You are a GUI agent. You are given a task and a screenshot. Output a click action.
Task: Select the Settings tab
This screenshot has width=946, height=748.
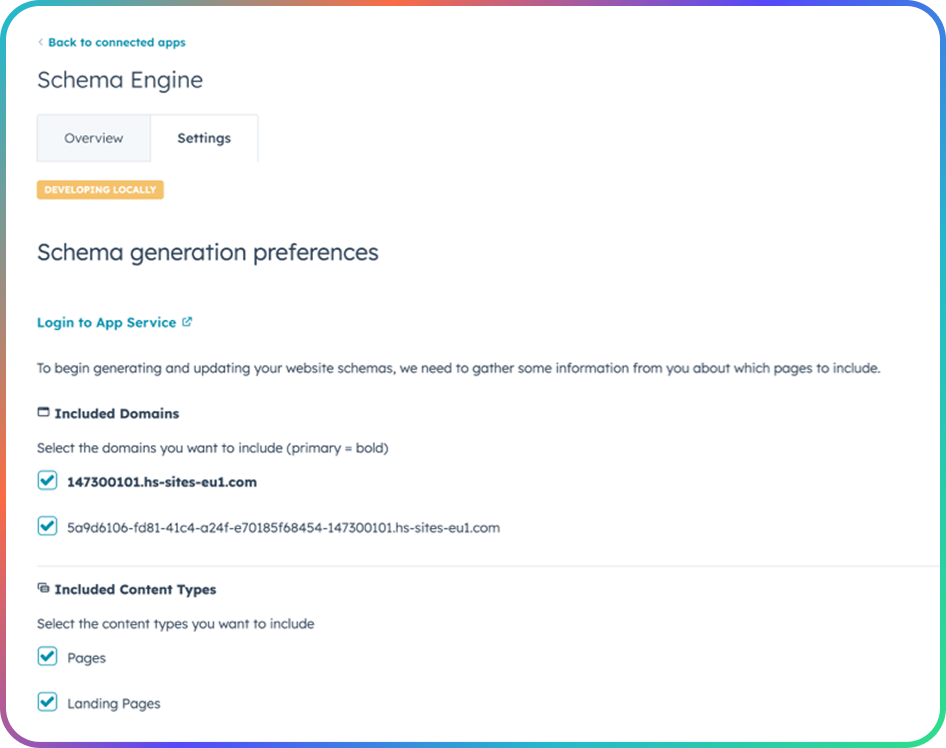tap(204, 138)
